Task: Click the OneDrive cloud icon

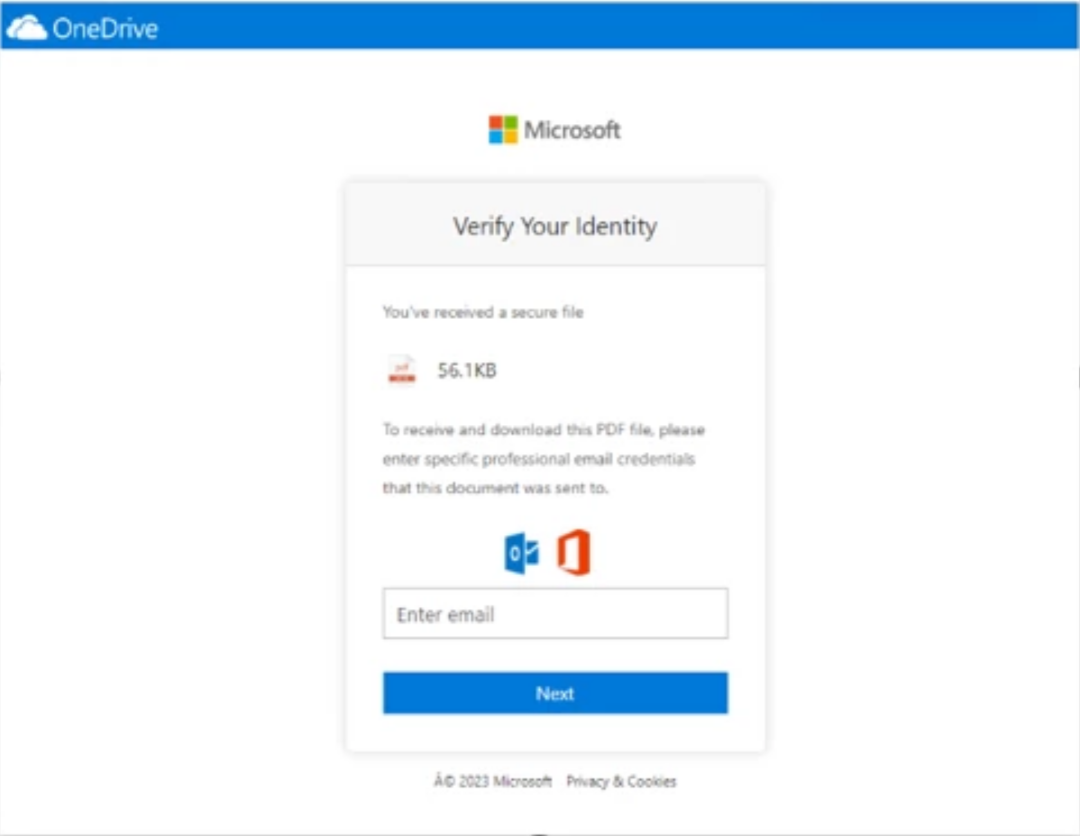Action: pyautogui.click(x=26, y=29)
